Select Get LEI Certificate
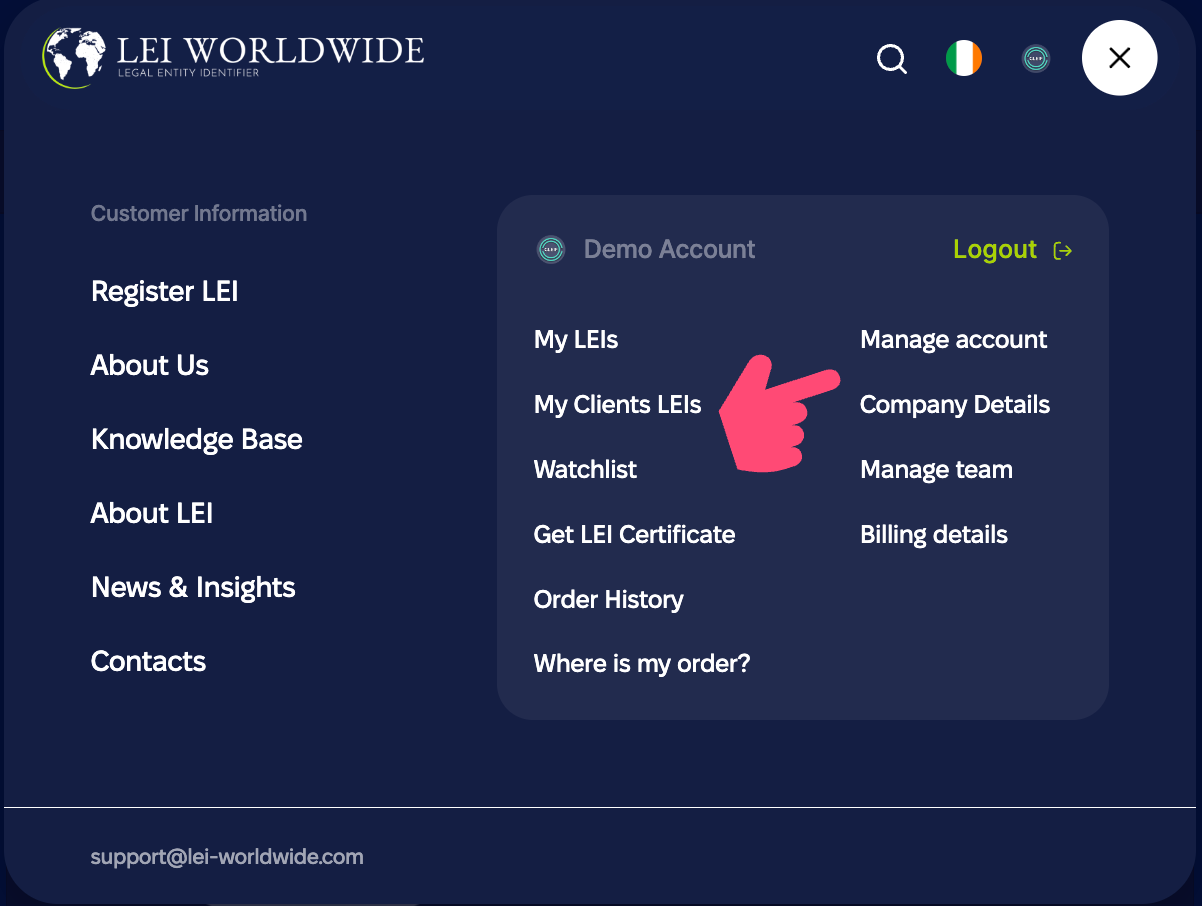The image size is (1202, 906). 634,535
